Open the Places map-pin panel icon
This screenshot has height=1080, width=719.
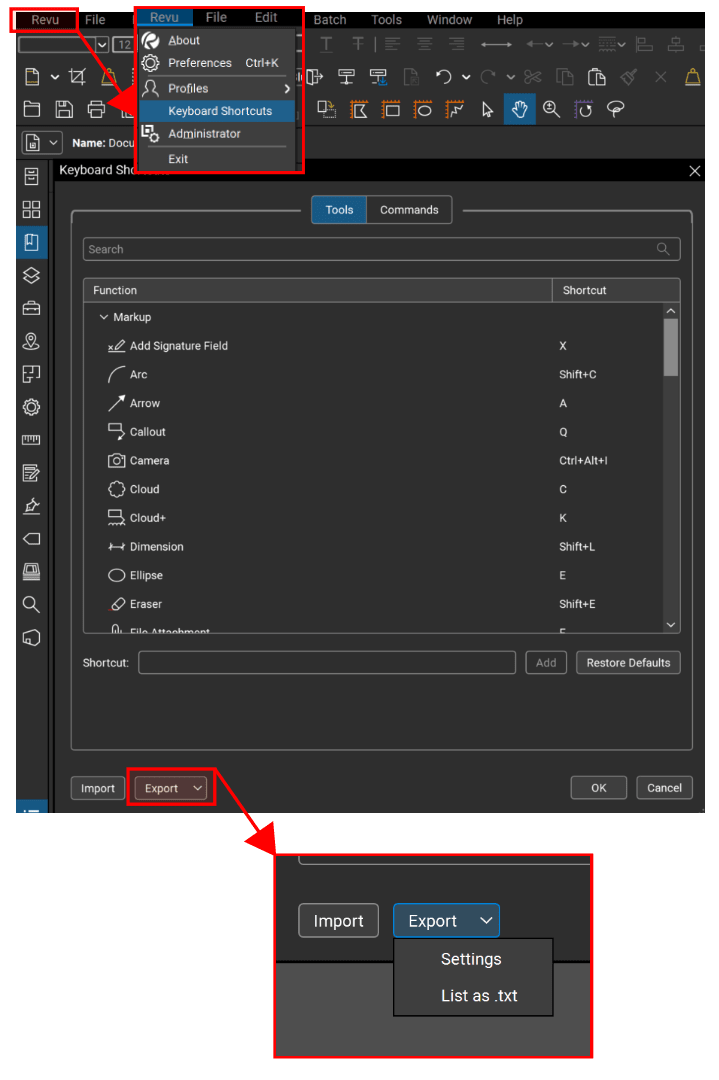[31, 341]
